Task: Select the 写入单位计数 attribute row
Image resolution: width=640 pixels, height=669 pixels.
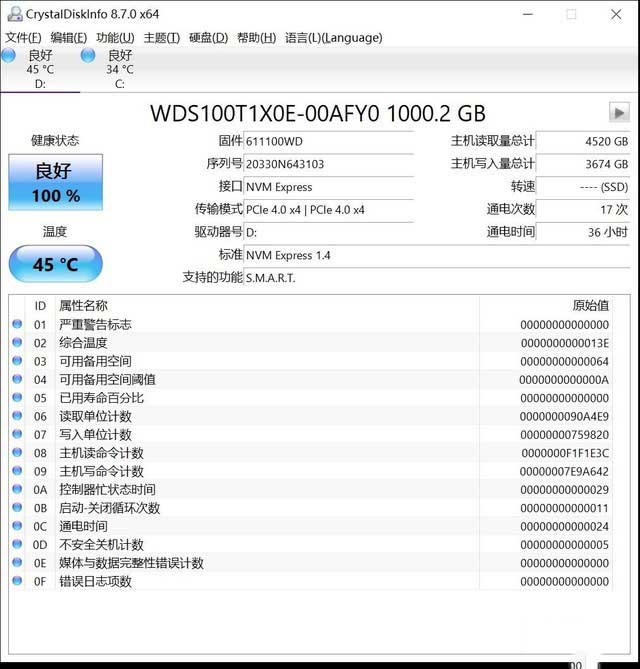Action: (x=311, y=434)
